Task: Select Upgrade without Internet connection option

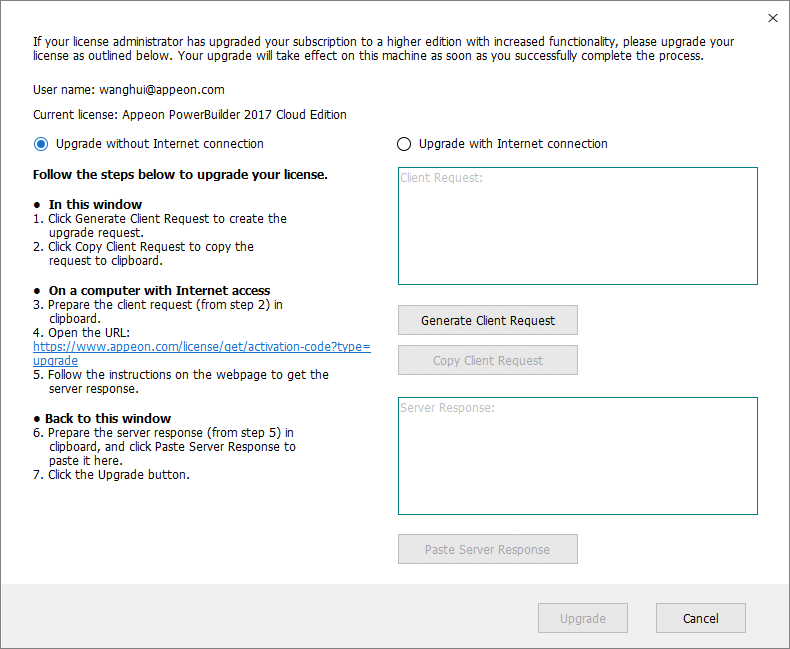Action: click(41, 144)
